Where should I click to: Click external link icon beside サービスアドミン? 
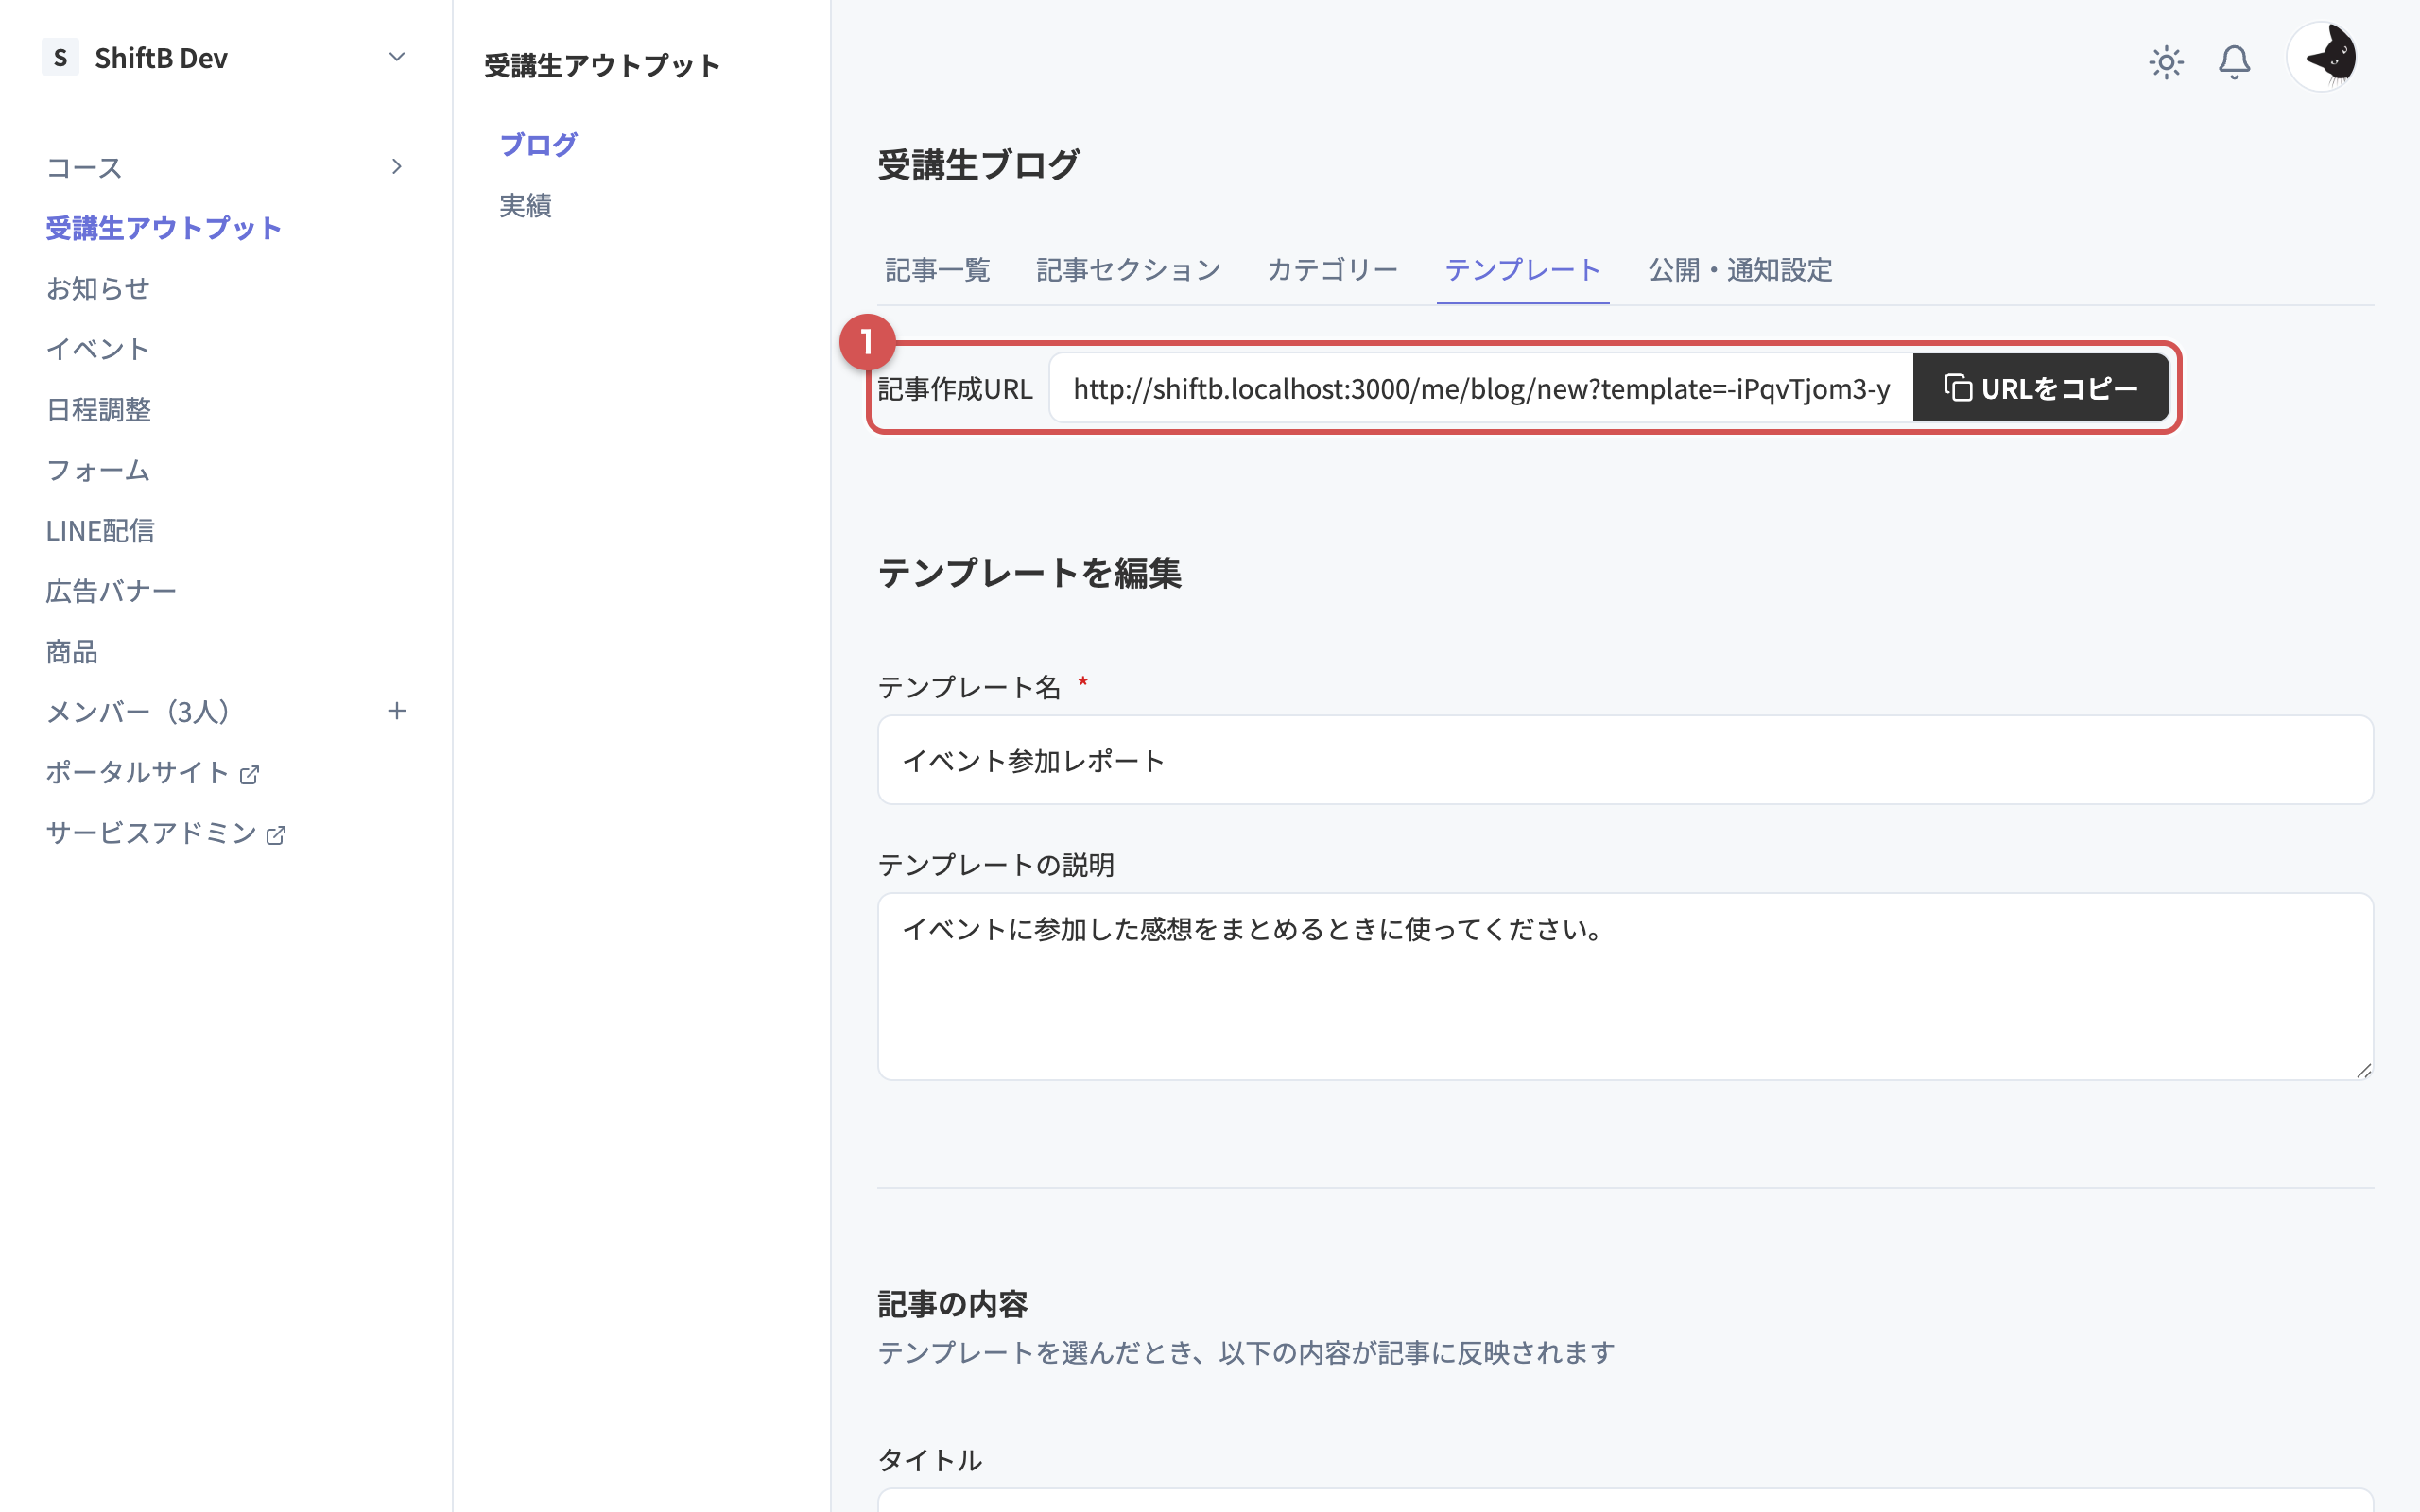[276, 835]
